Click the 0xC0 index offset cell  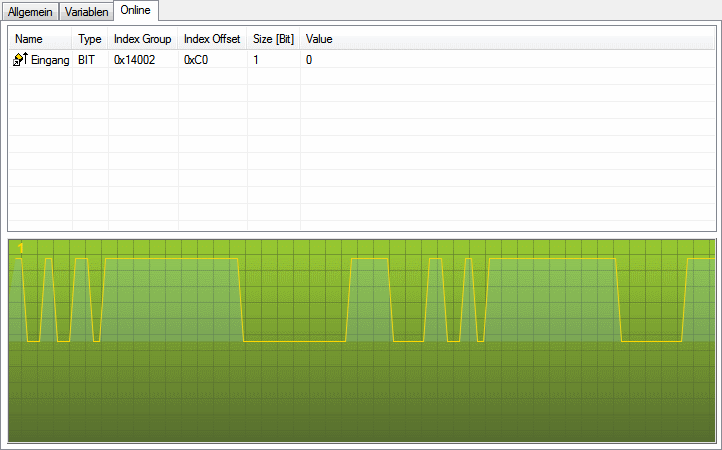point(196,60)
